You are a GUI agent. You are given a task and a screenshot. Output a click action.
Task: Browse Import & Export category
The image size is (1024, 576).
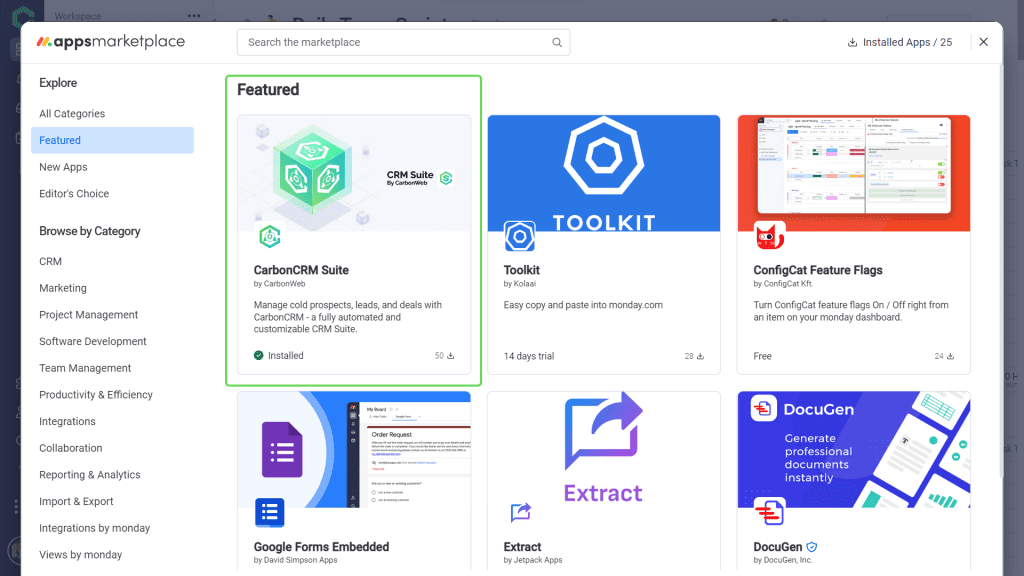76,502
